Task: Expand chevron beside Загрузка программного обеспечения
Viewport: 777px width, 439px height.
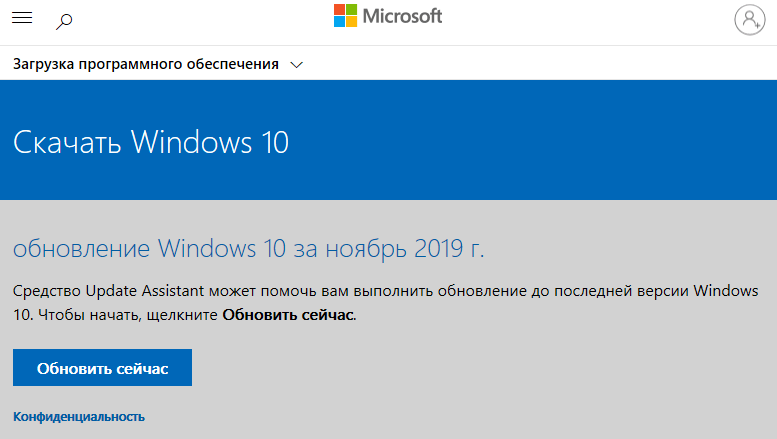Action: (x=296, y=65)
